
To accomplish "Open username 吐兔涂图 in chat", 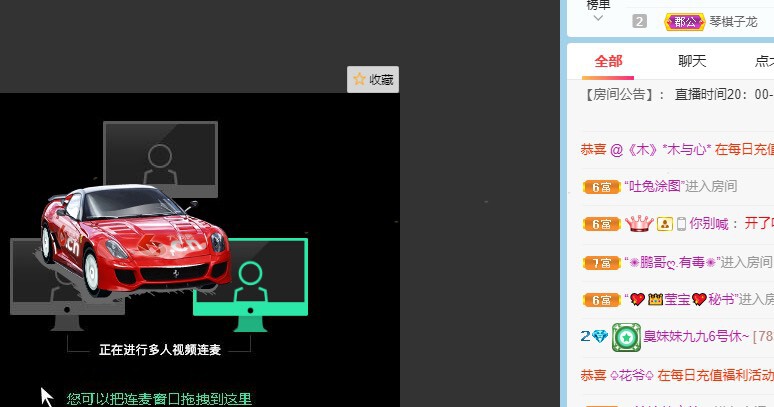I will [x=655, y=186].
